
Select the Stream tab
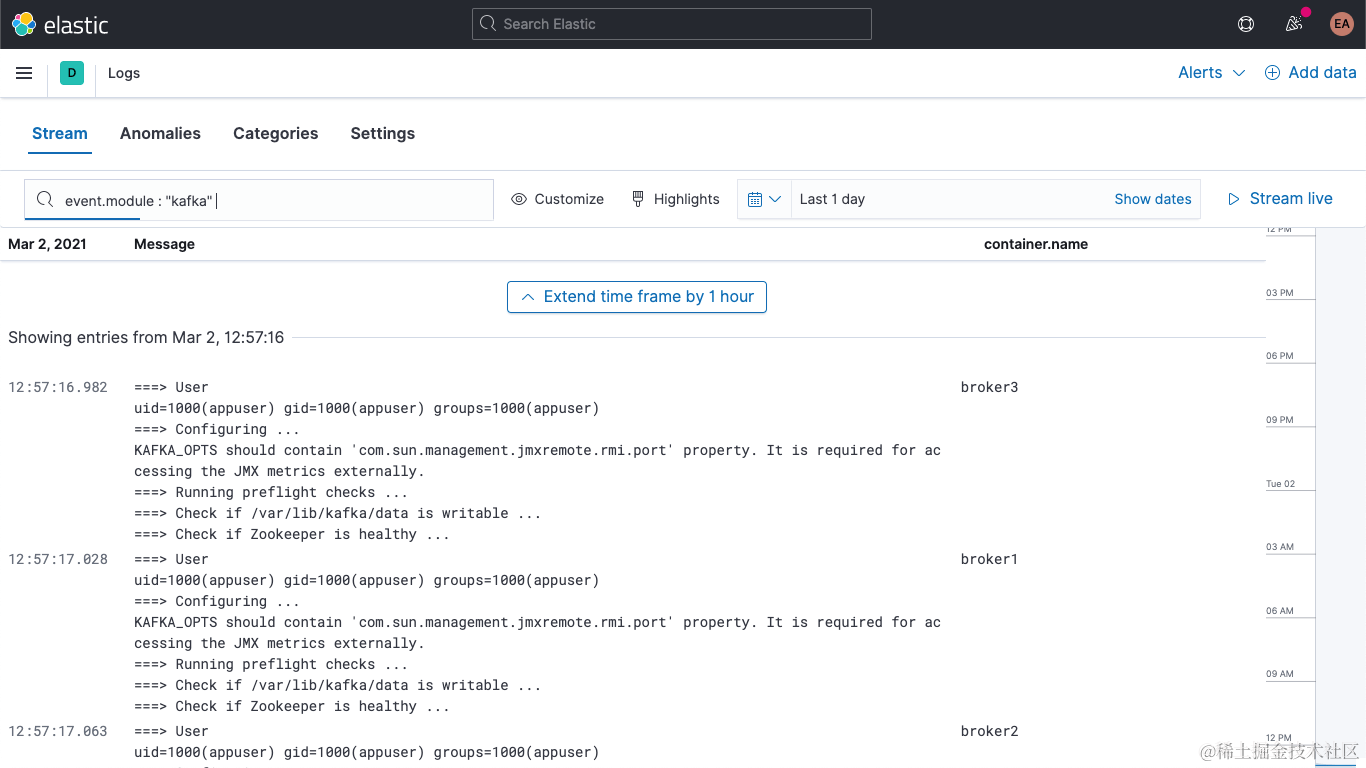coord(60,133)
